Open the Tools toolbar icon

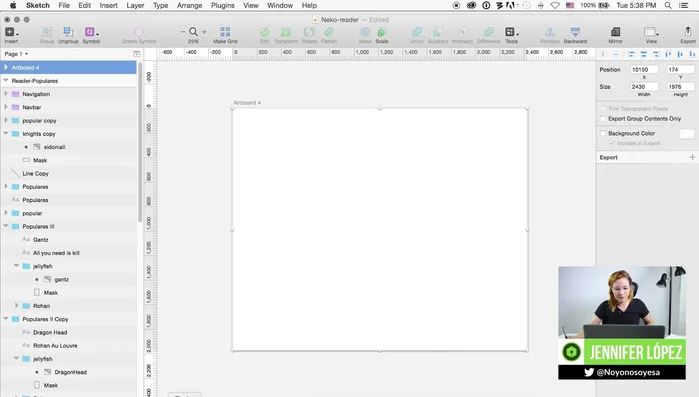click(511, 32)
